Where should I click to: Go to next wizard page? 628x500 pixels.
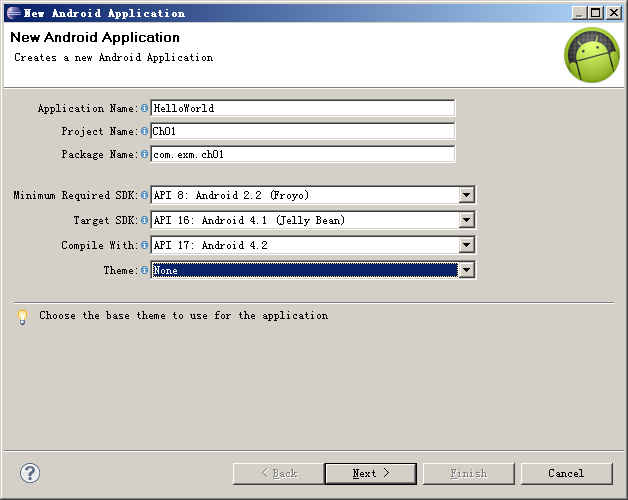coord(370,474)
